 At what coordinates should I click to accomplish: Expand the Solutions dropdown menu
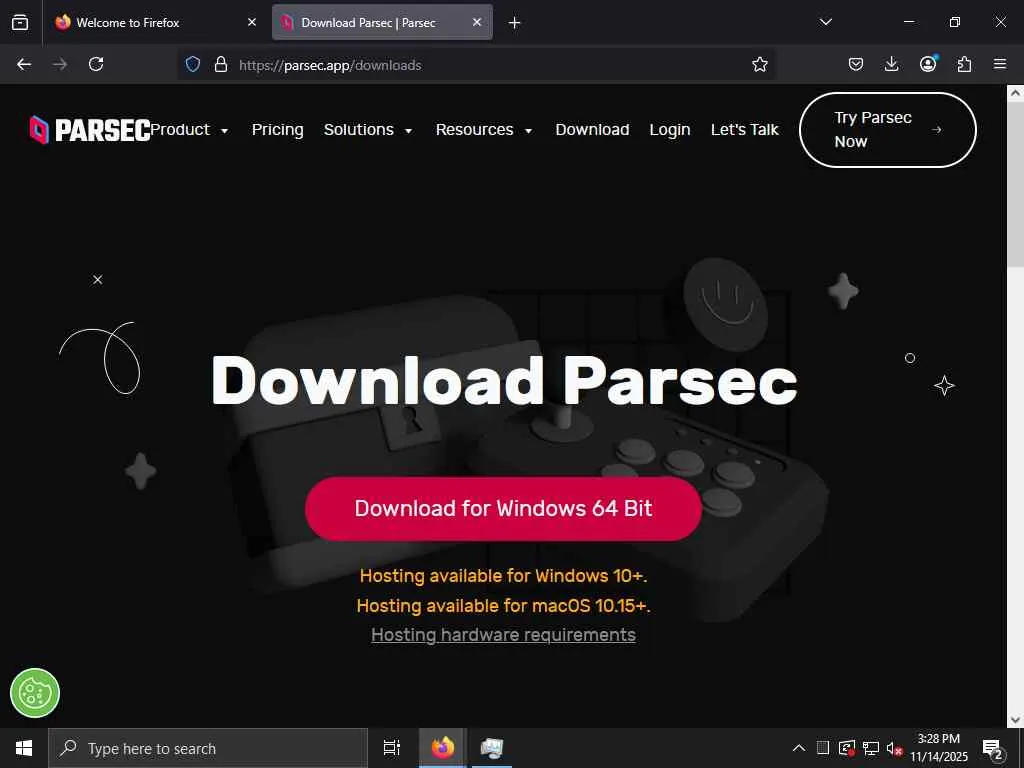(368, 129)
